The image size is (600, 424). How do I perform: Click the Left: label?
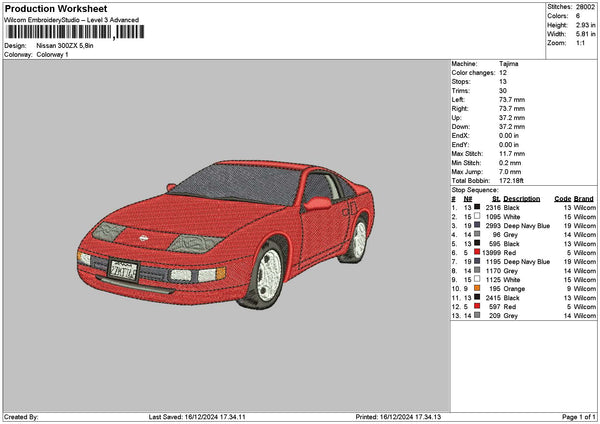click(458, 100)
